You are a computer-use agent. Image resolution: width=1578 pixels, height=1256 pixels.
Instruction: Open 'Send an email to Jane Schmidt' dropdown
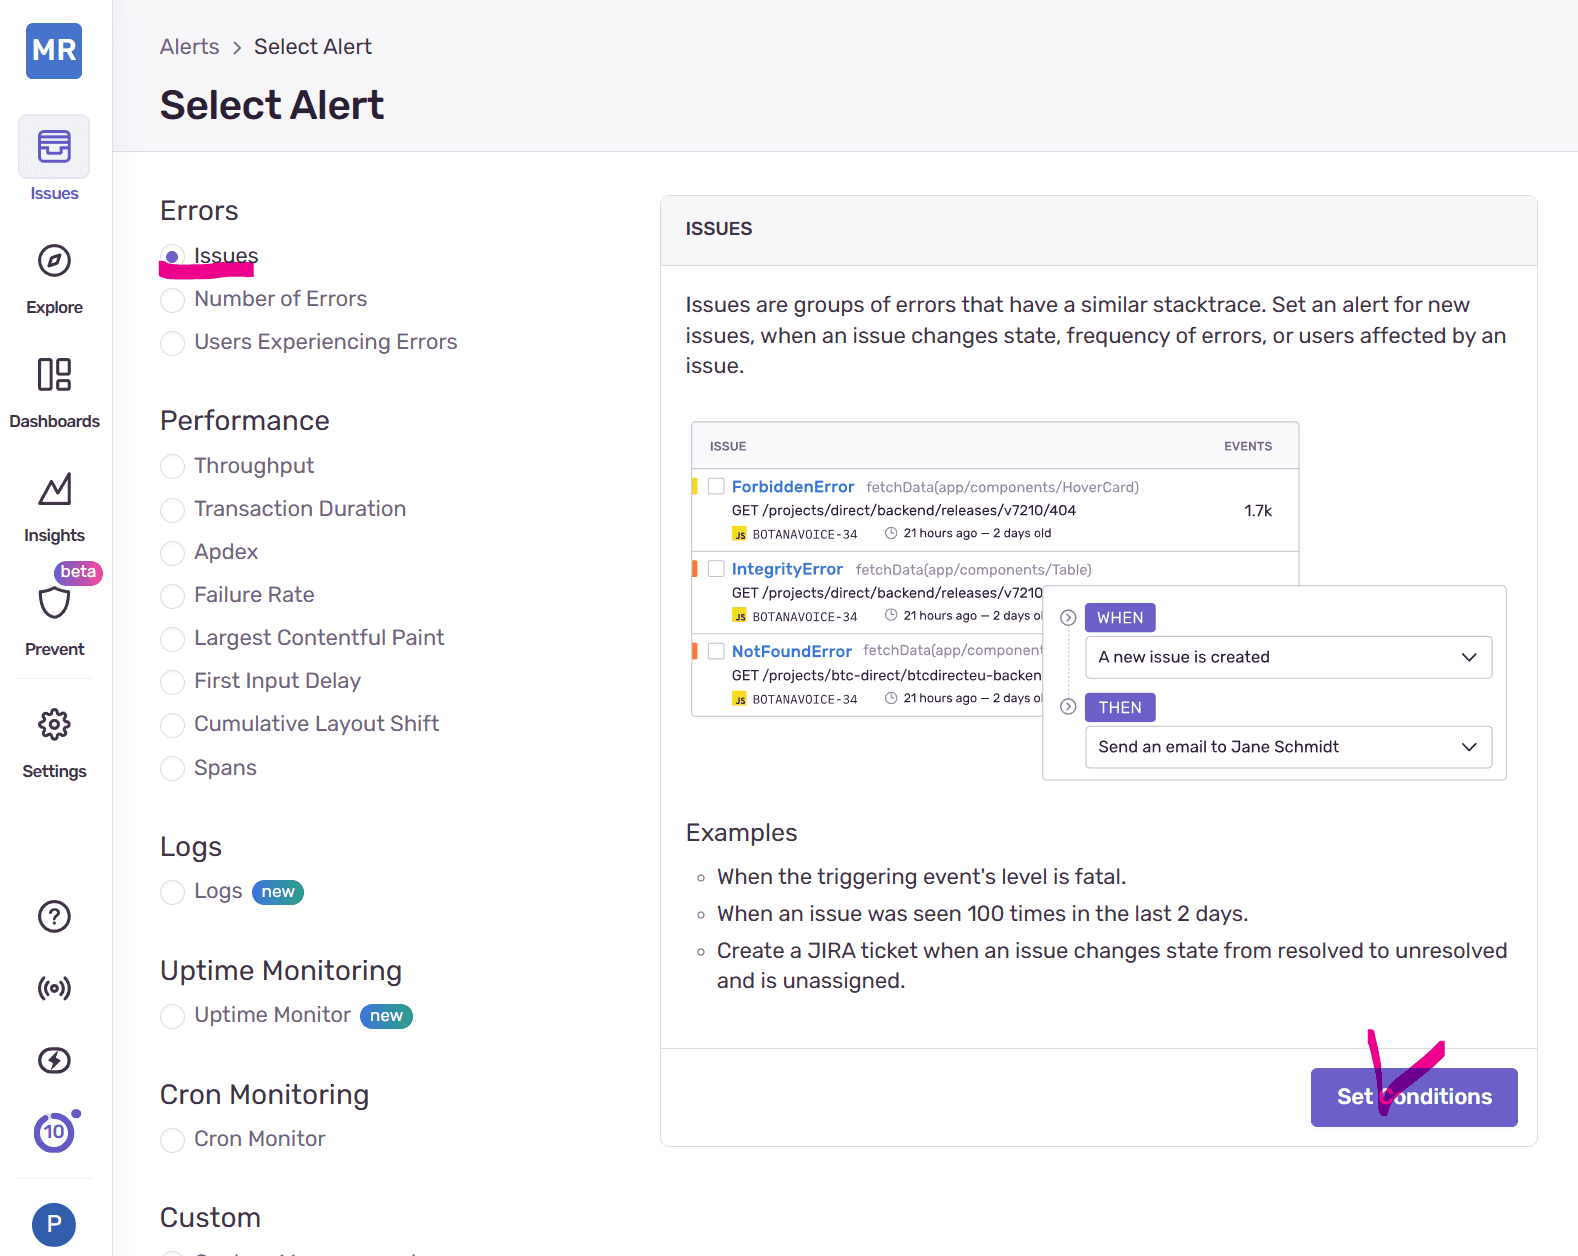coord(1288,747)
